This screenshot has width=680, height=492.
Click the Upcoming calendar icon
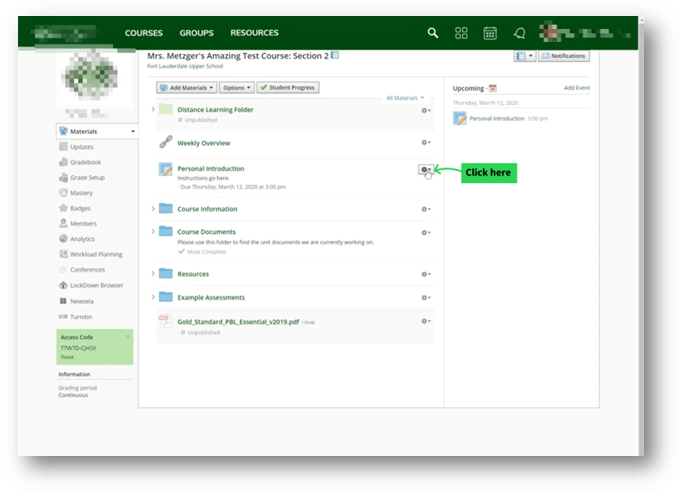click(x=493, y=88)
